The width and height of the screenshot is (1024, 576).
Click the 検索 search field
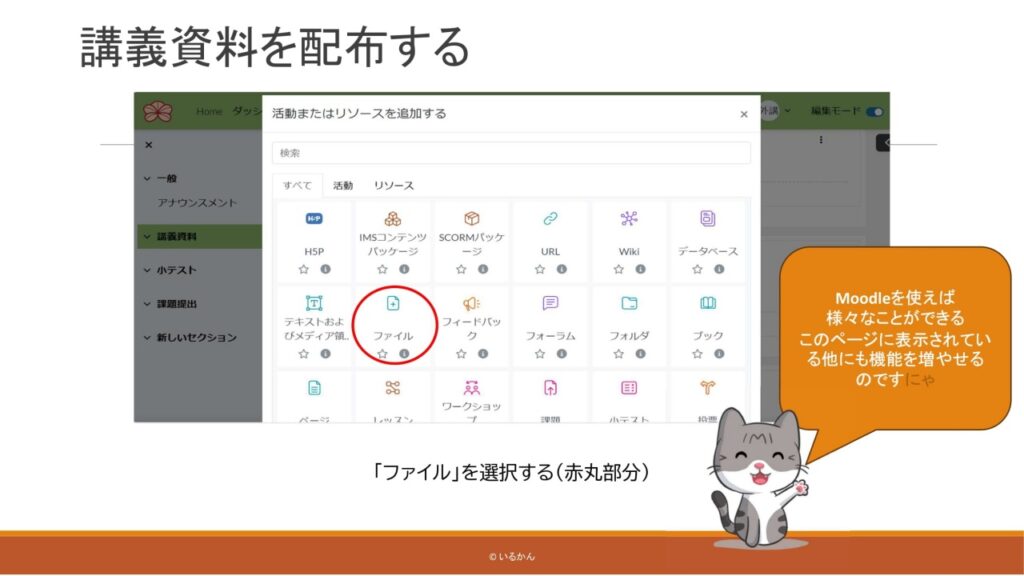[510, 153]
